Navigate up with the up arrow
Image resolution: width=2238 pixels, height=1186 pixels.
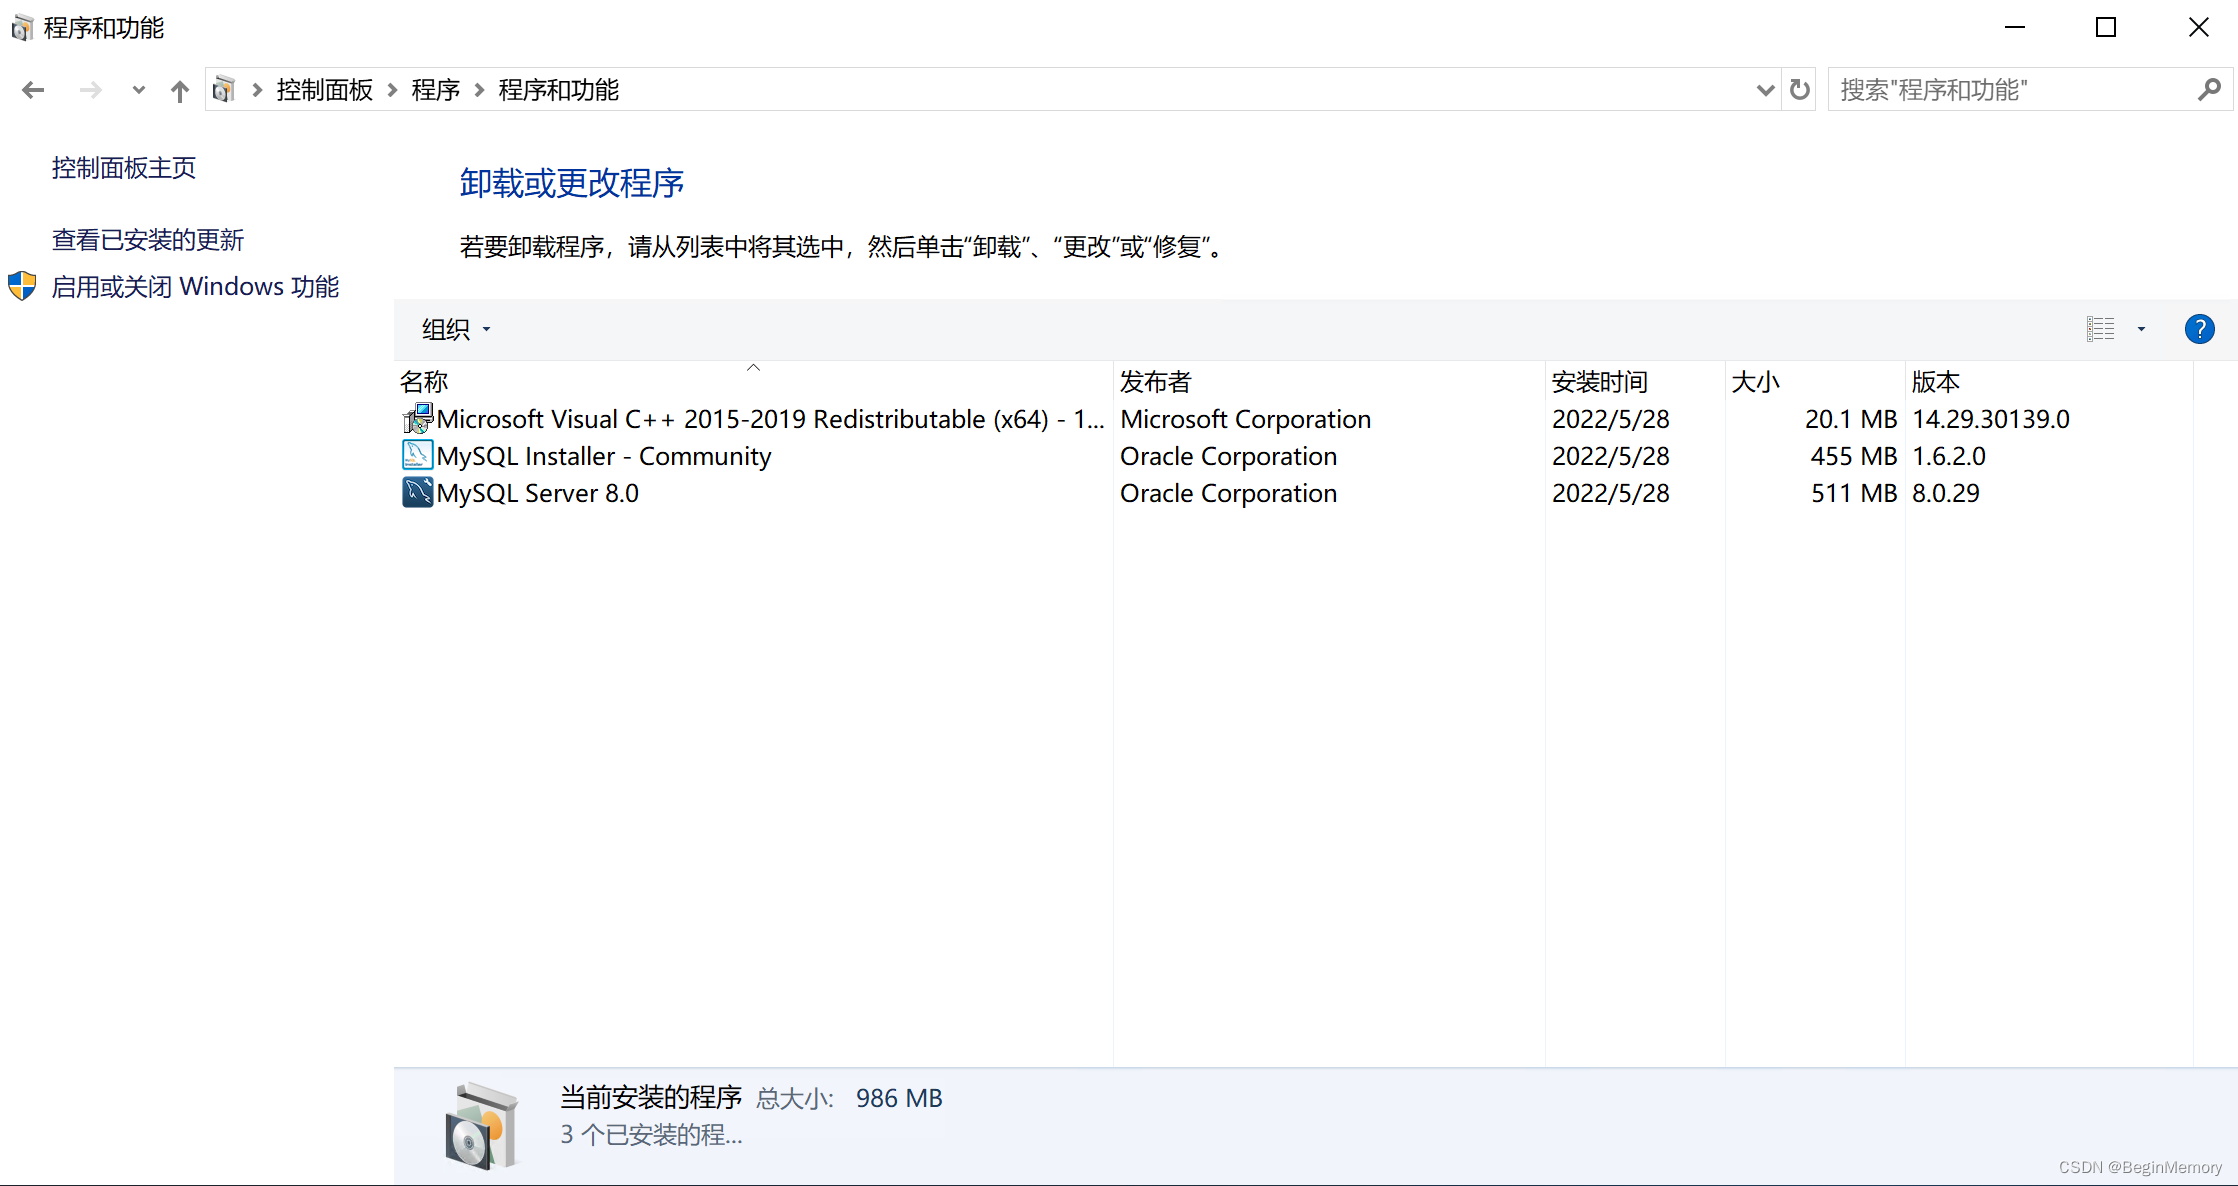click(179, 89)
